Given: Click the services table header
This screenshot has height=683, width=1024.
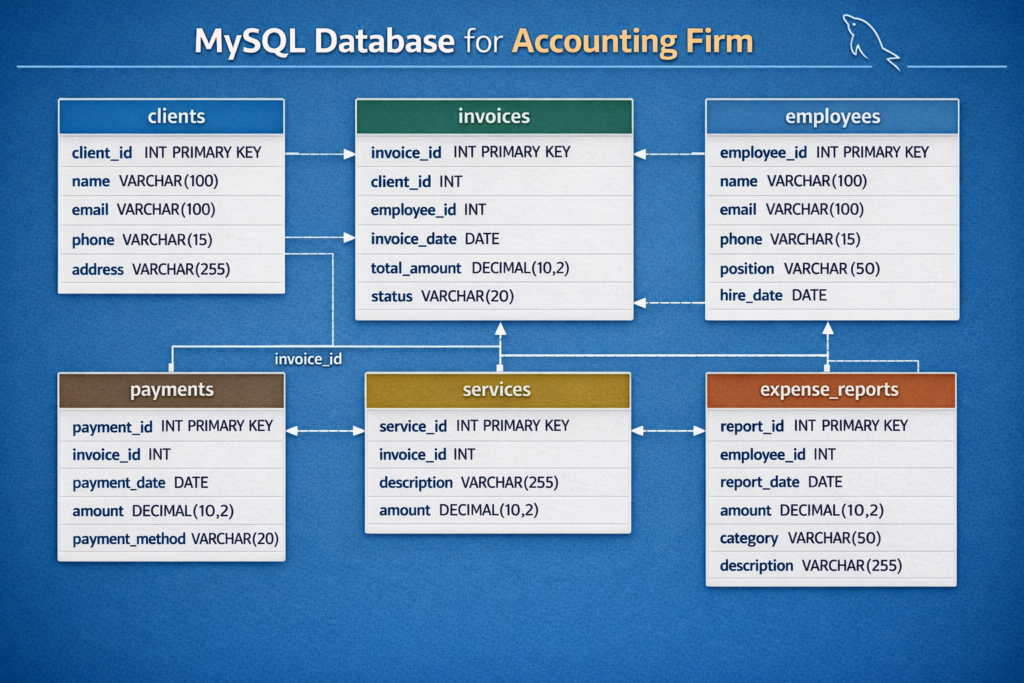Looking at the screenshot, I should (497, 389).
